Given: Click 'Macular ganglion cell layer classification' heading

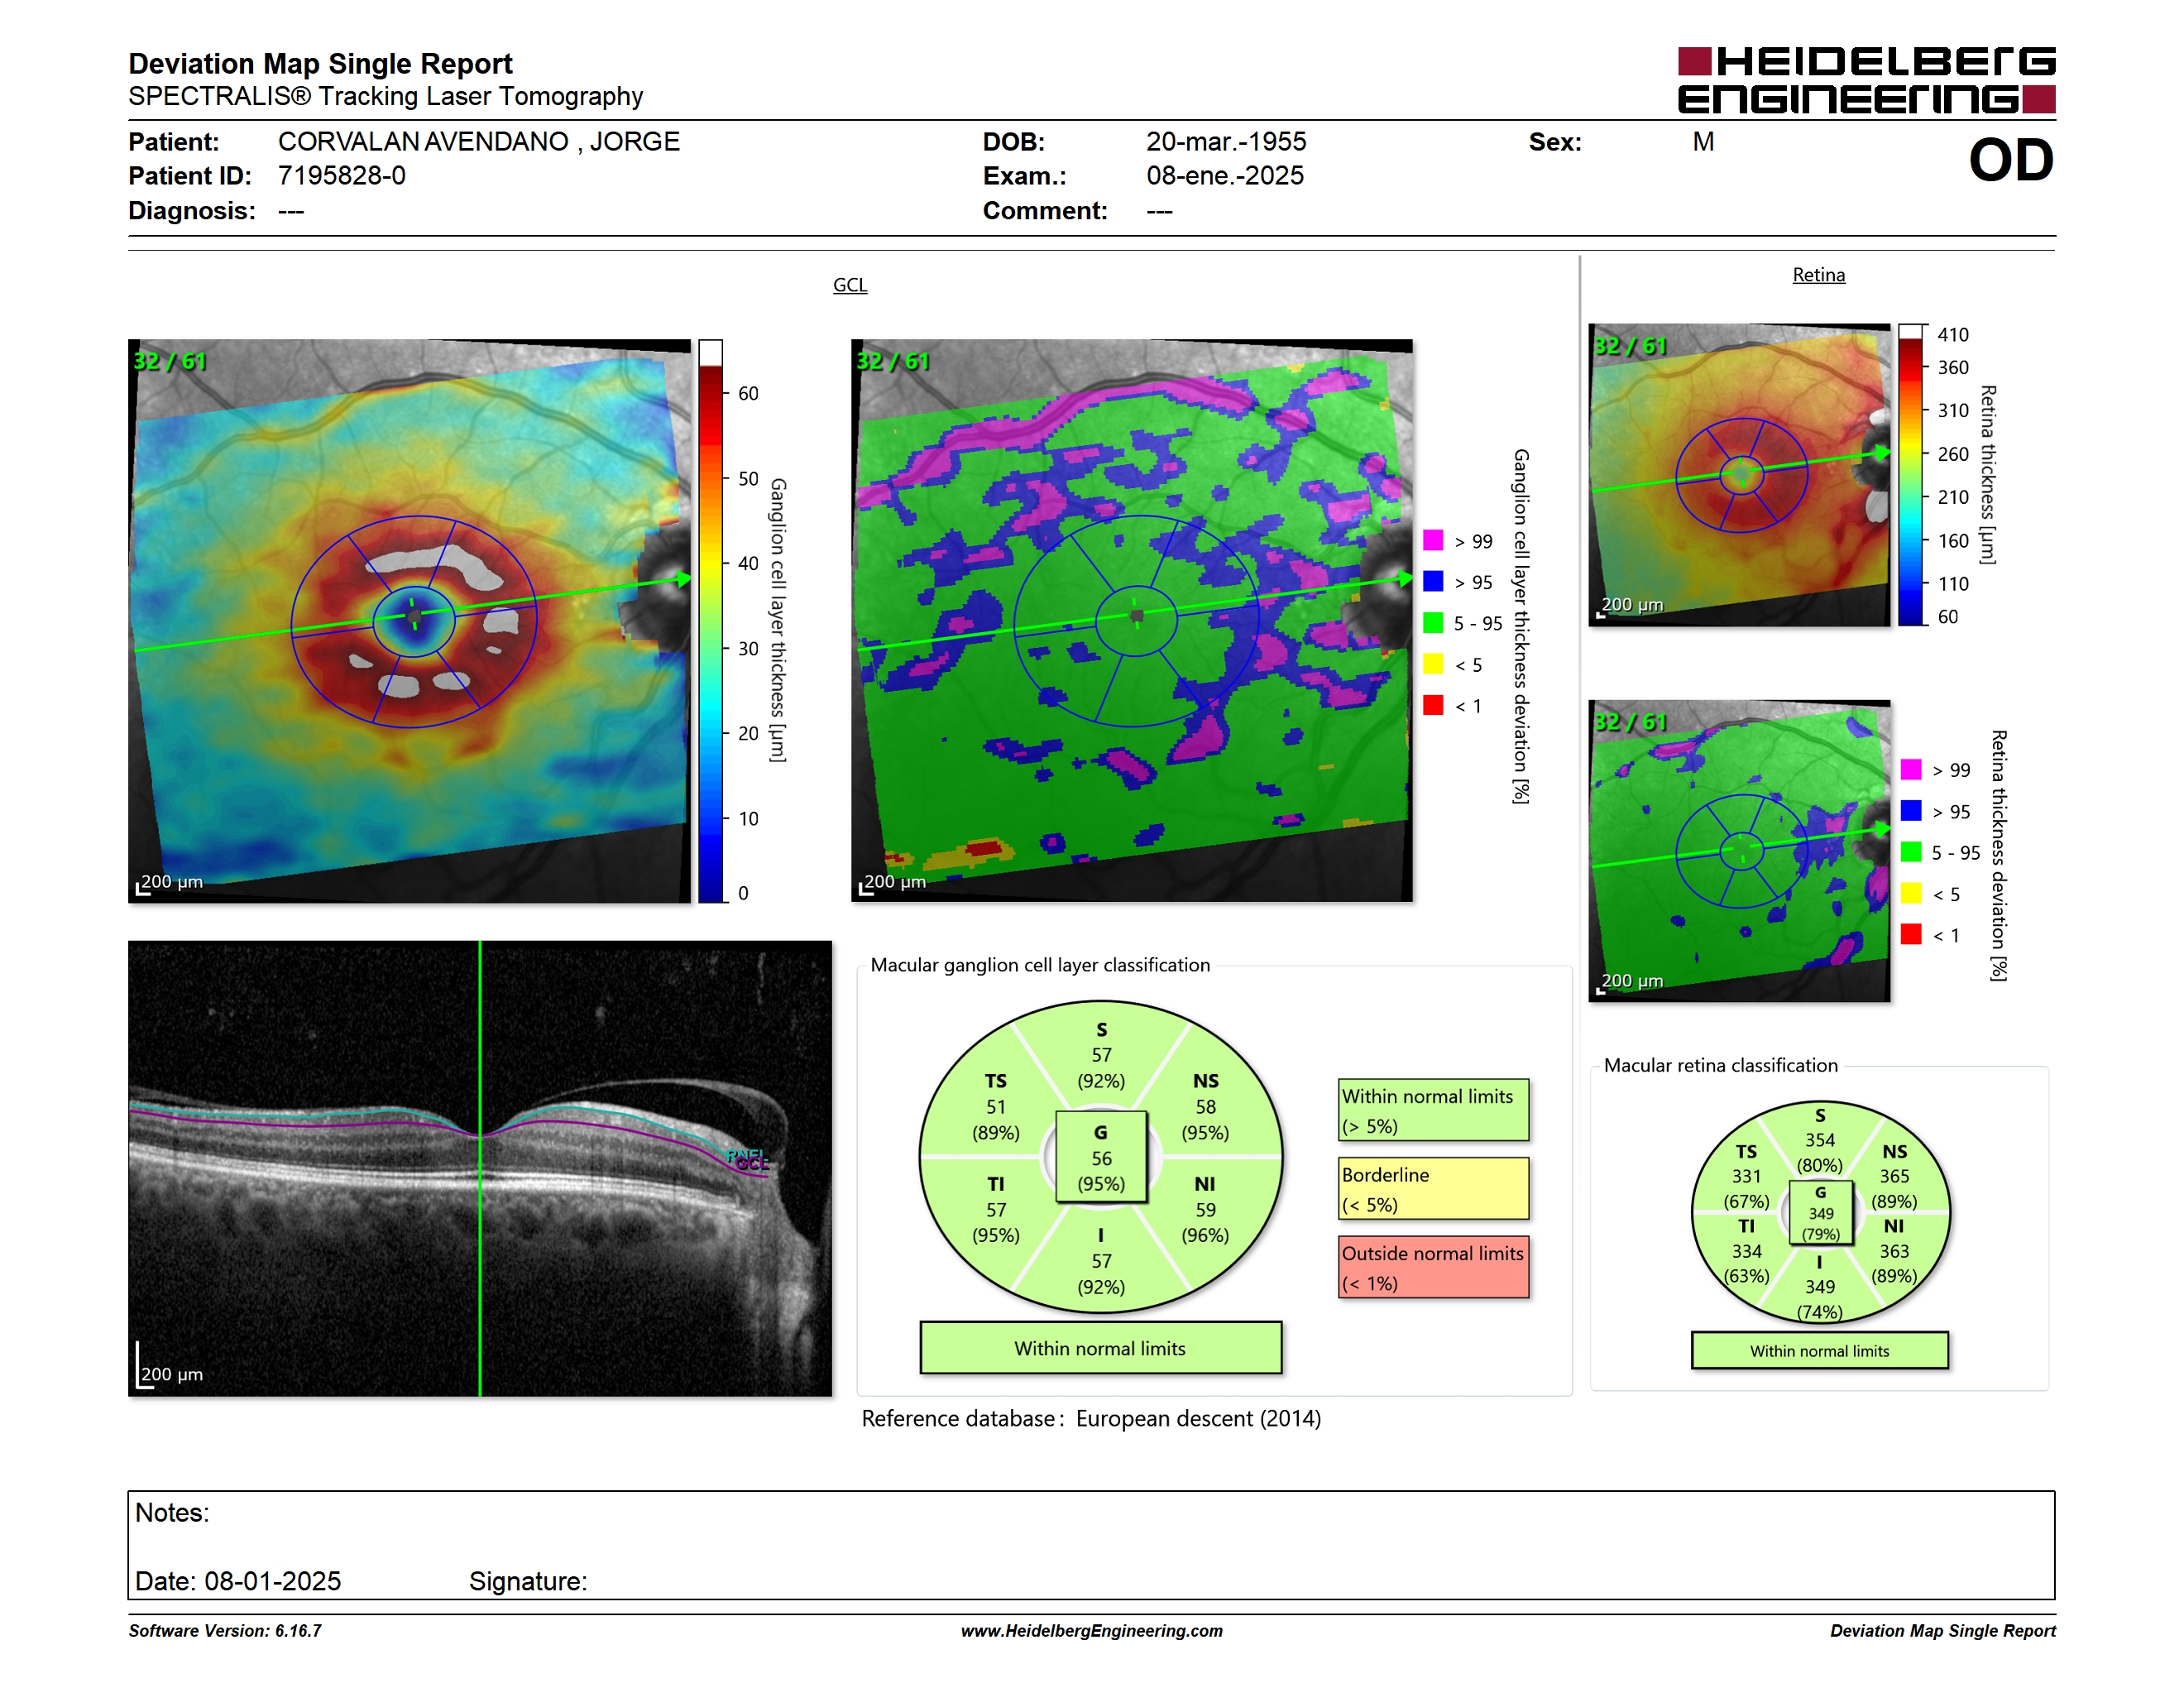Looking at the screenshot, I should (x=1040, y=965).
